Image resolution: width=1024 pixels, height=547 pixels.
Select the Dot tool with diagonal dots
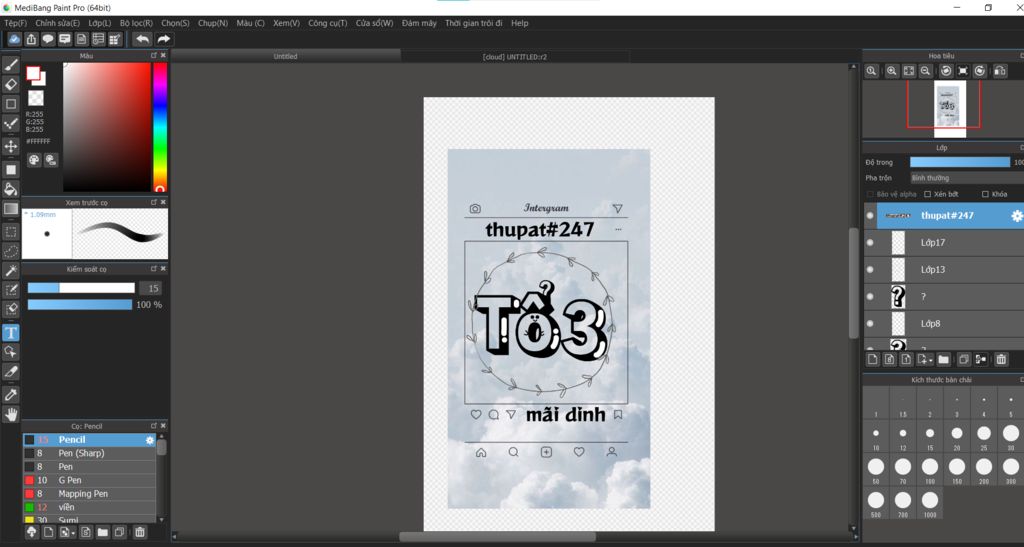[10, 123]
